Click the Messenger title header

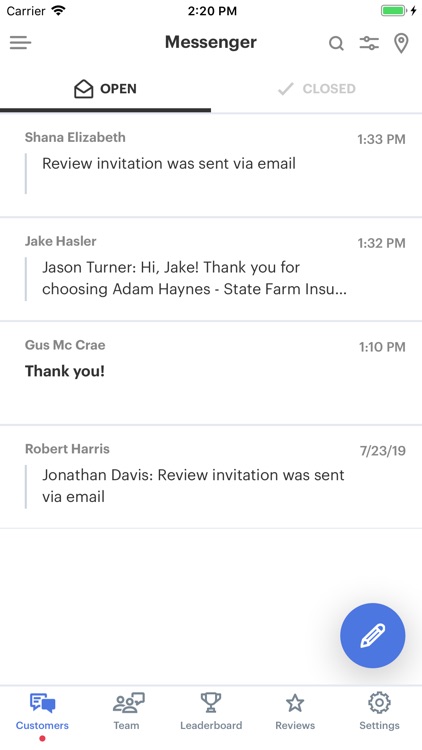click(x=211, y=43)
